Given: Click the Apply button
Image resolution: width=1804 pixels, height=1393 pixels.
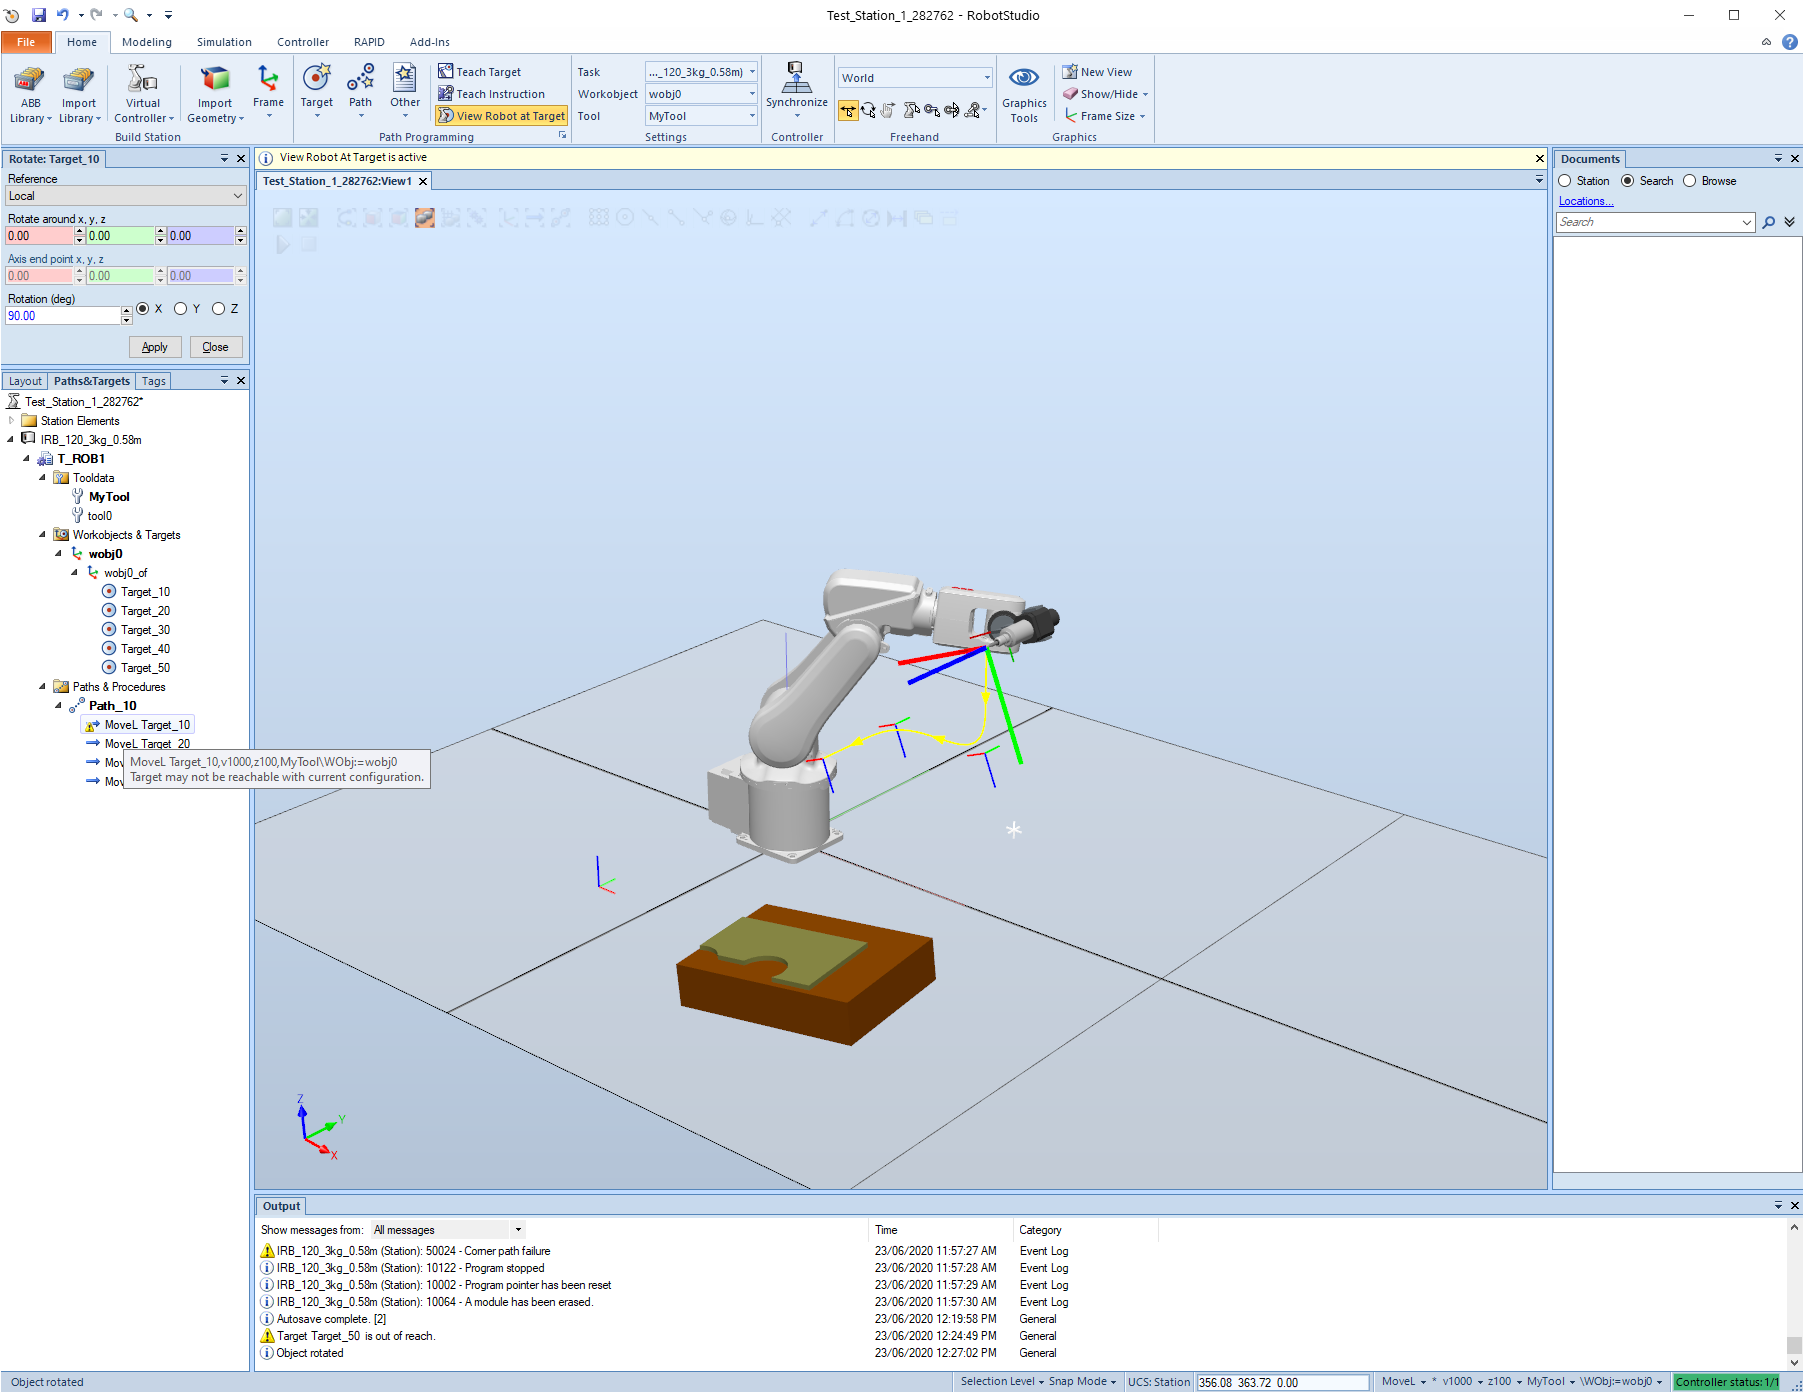Looking at the screenshot, I should 155,347.
